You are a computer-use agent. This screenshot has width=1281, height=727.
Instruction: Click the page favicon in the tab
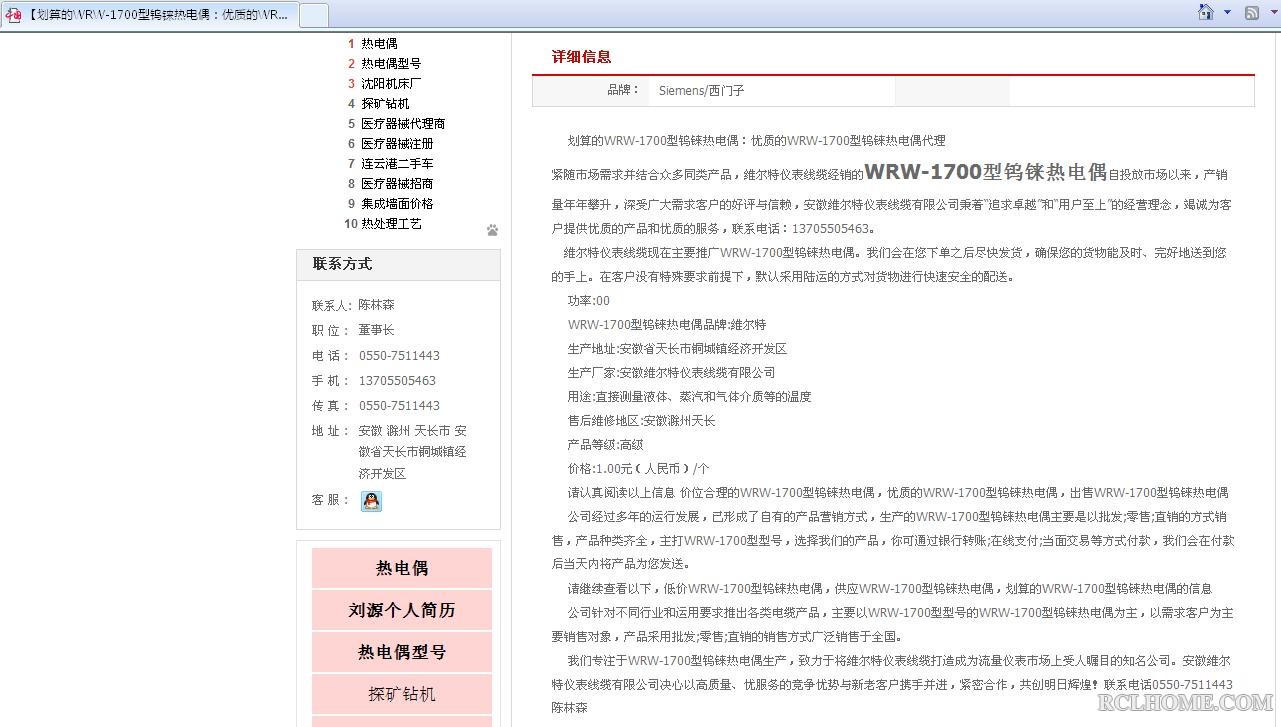[13, 15]
